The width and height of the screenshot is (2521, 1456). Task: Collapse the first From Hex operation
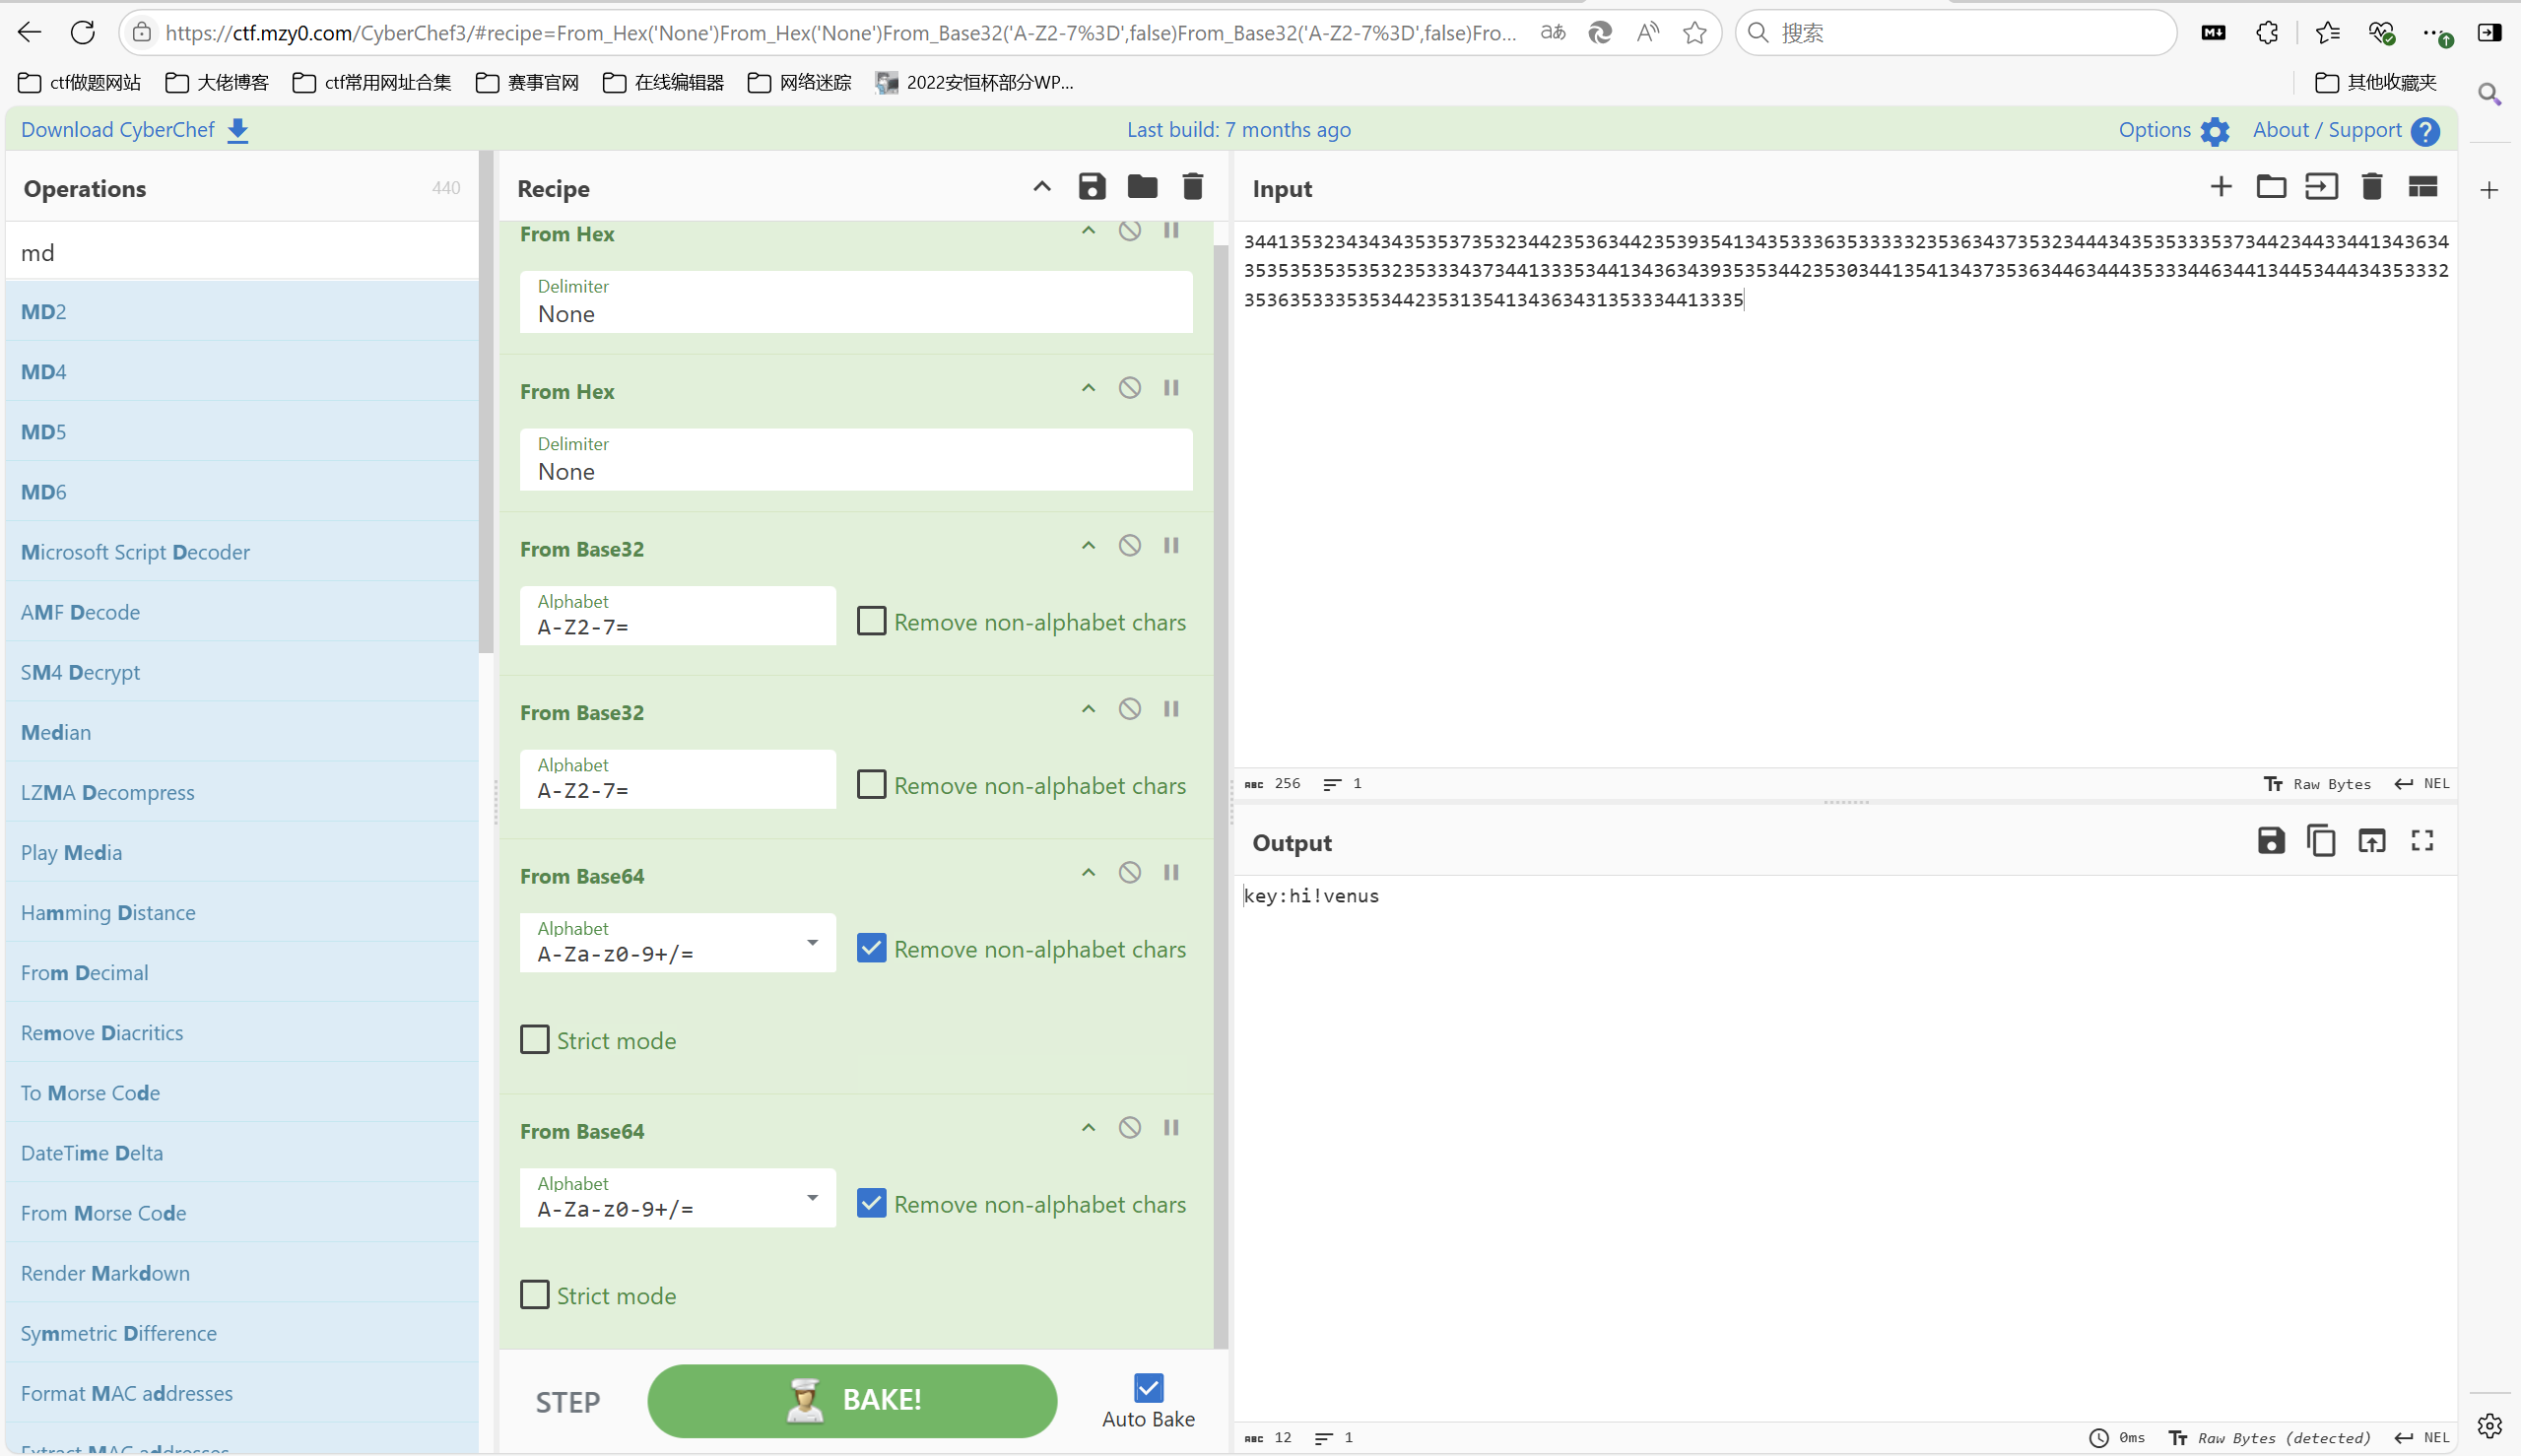[1088, 231]
